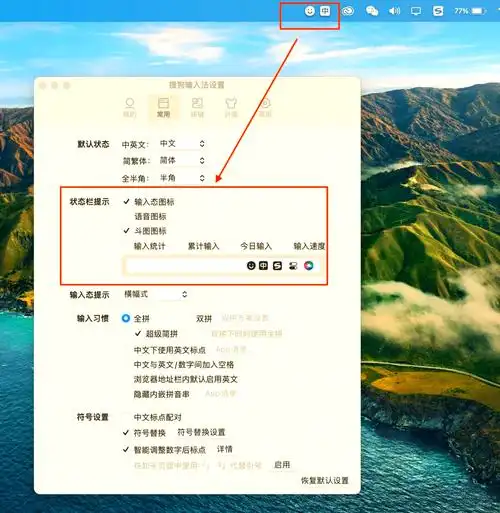This screenshot has height=513, width=500.
Task: Click 恢复默认设置 restore defaults button
Action: pyautogui.click(x=325, y=480)
